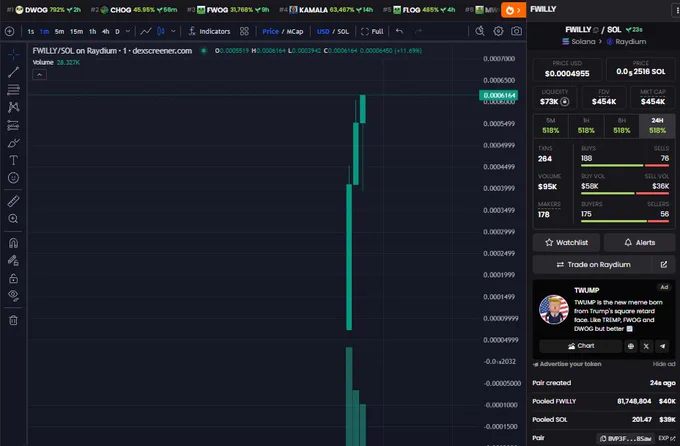Toggle lock all drawing tools

pyautogui.click(x=13, y=278)
